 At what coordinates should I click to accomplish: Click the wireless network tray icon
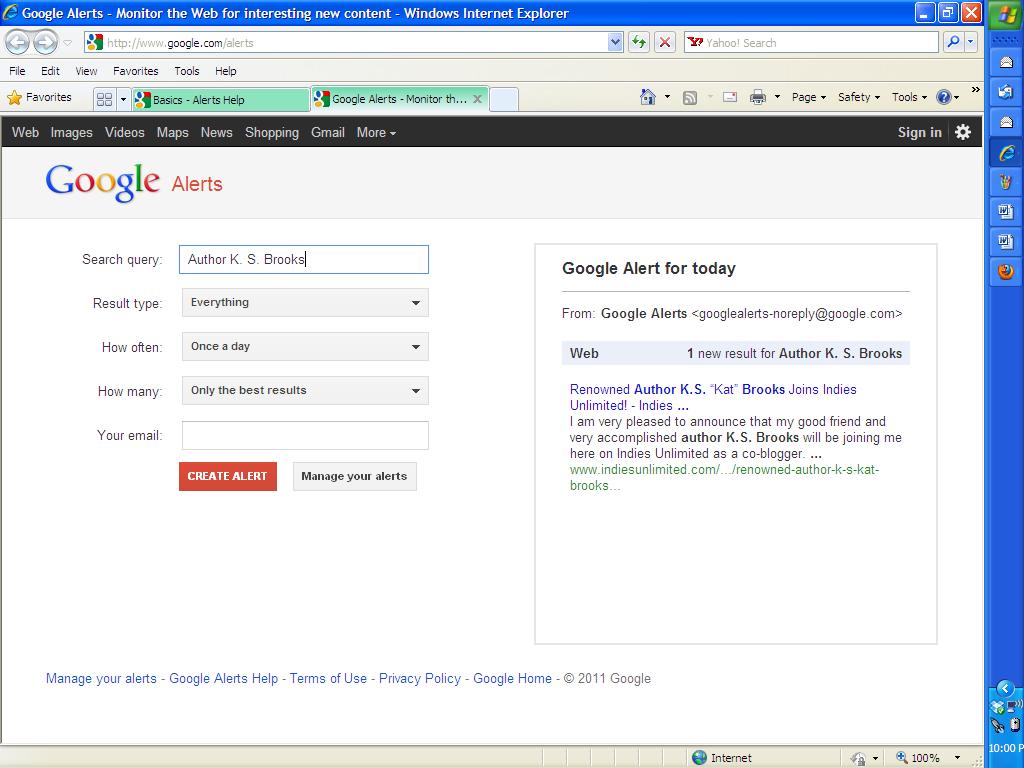tap(1015, 706)
